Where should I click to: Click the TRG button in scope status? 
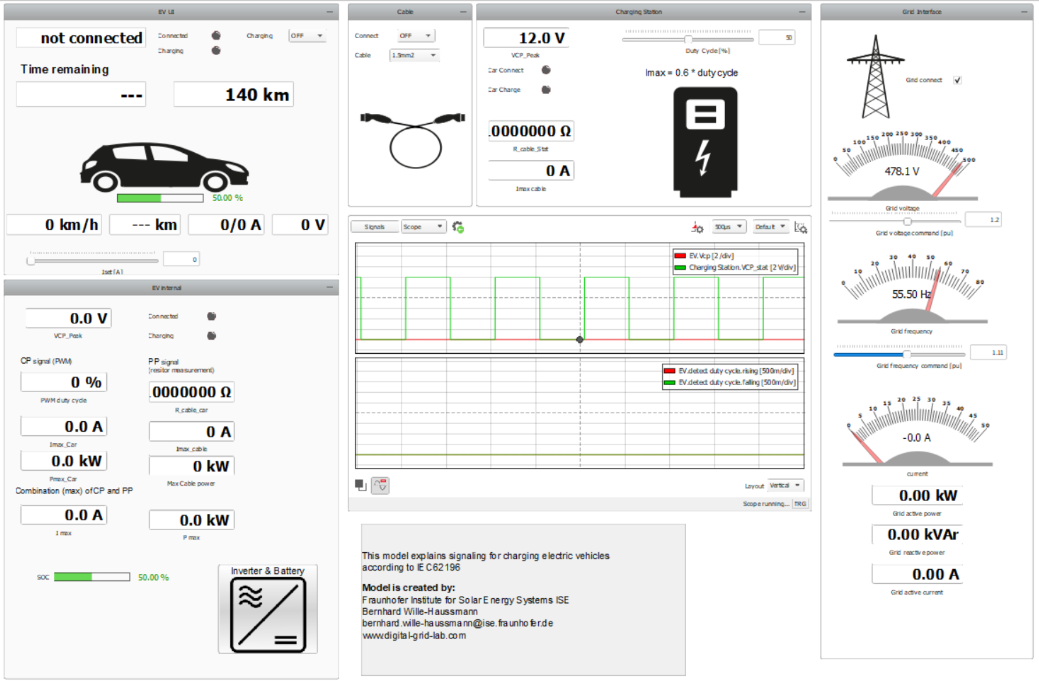click(800, 504)
